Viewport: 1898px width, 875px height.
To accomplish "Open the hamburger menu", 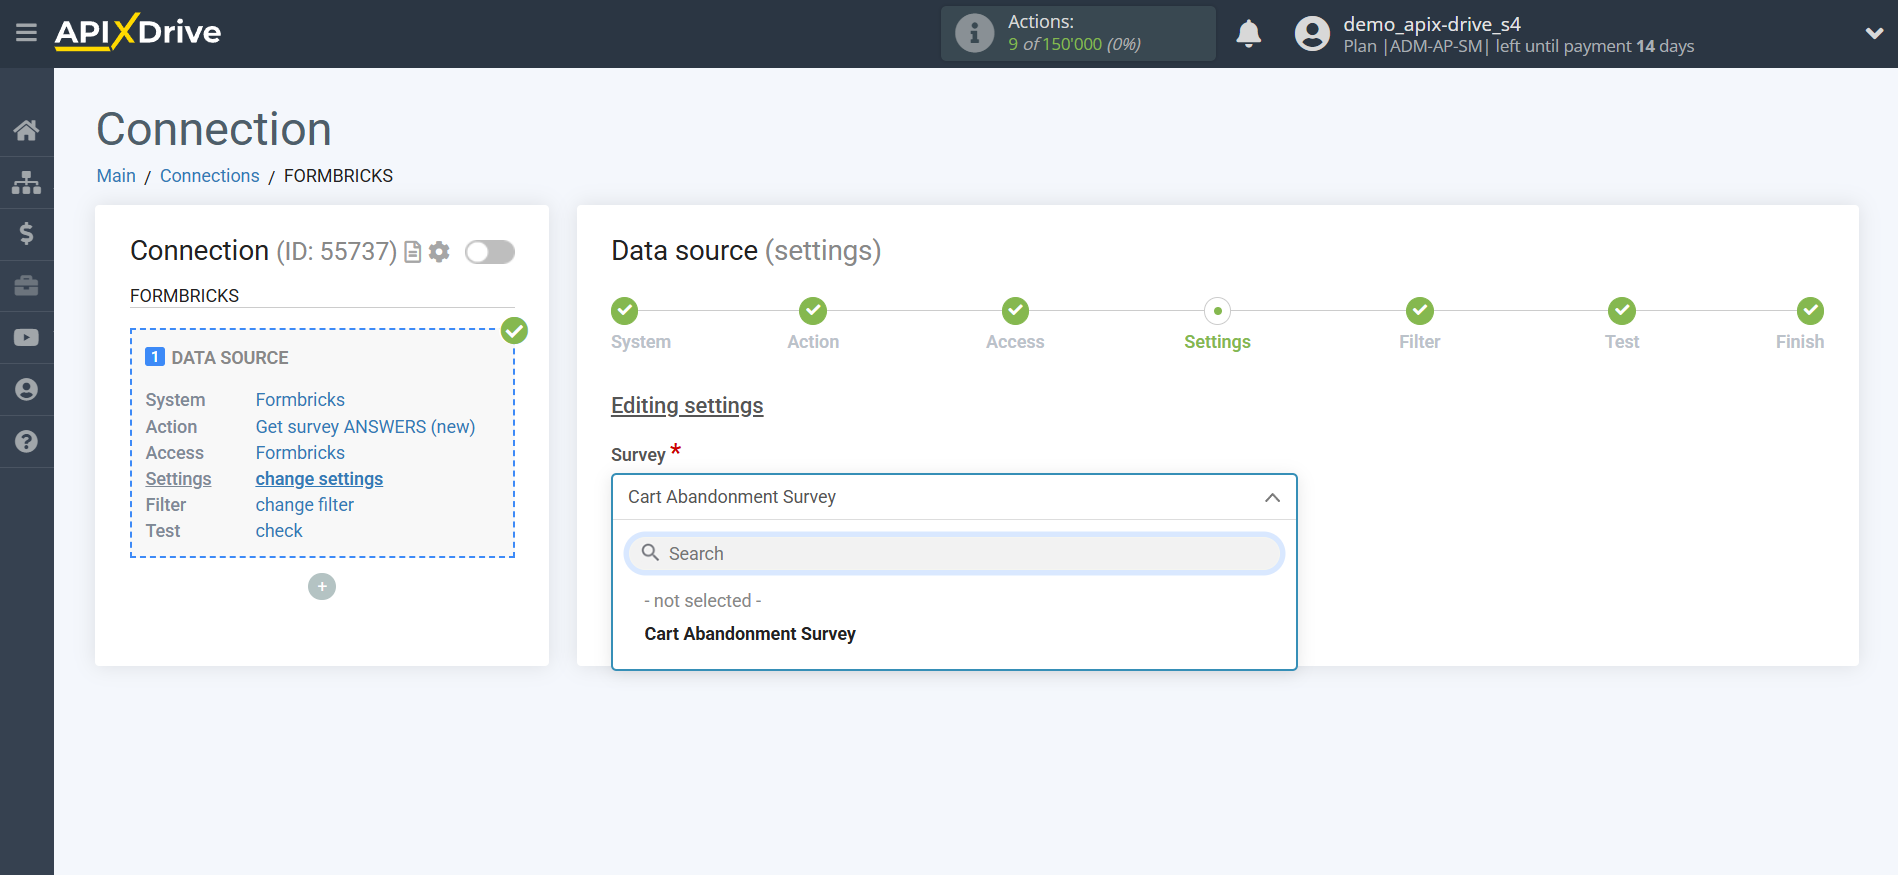I will pyautogui.click(x=26, y=33).
